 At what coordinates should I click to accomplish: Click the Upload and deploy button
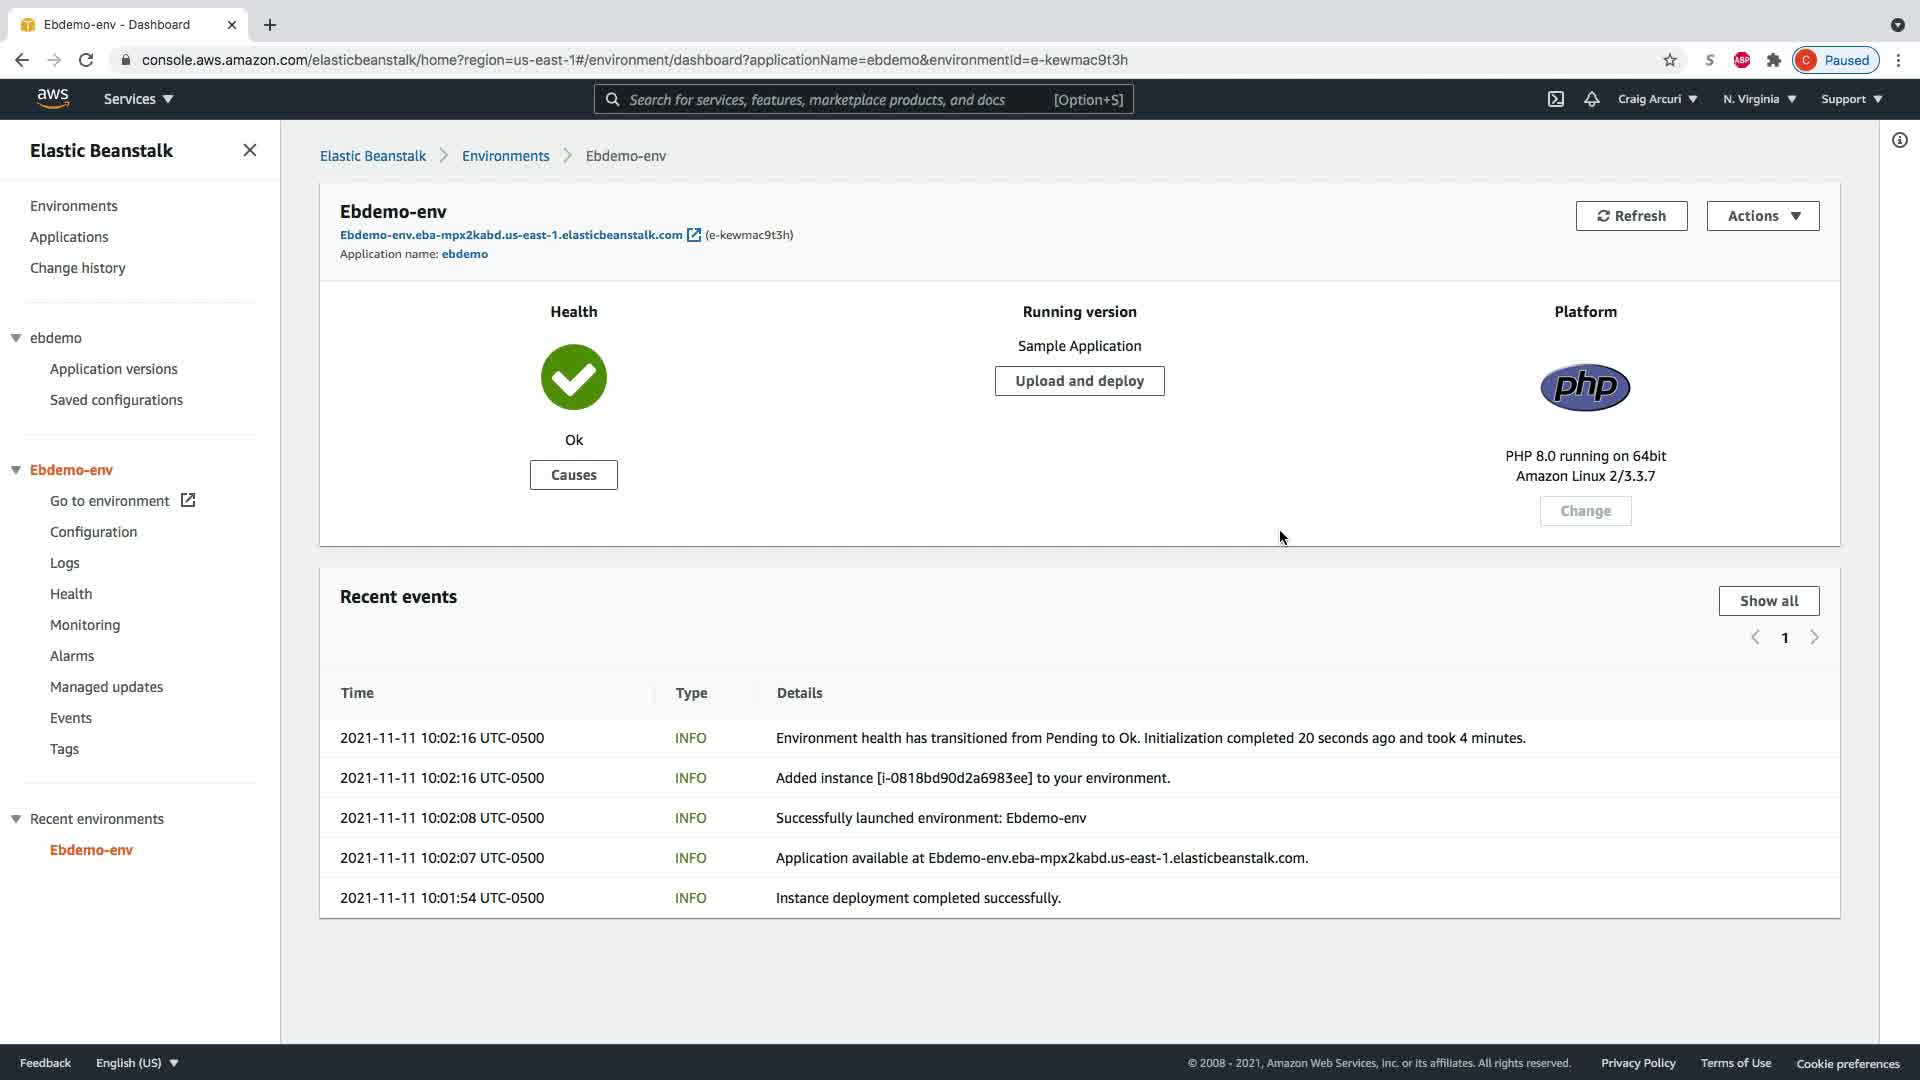1079,381
